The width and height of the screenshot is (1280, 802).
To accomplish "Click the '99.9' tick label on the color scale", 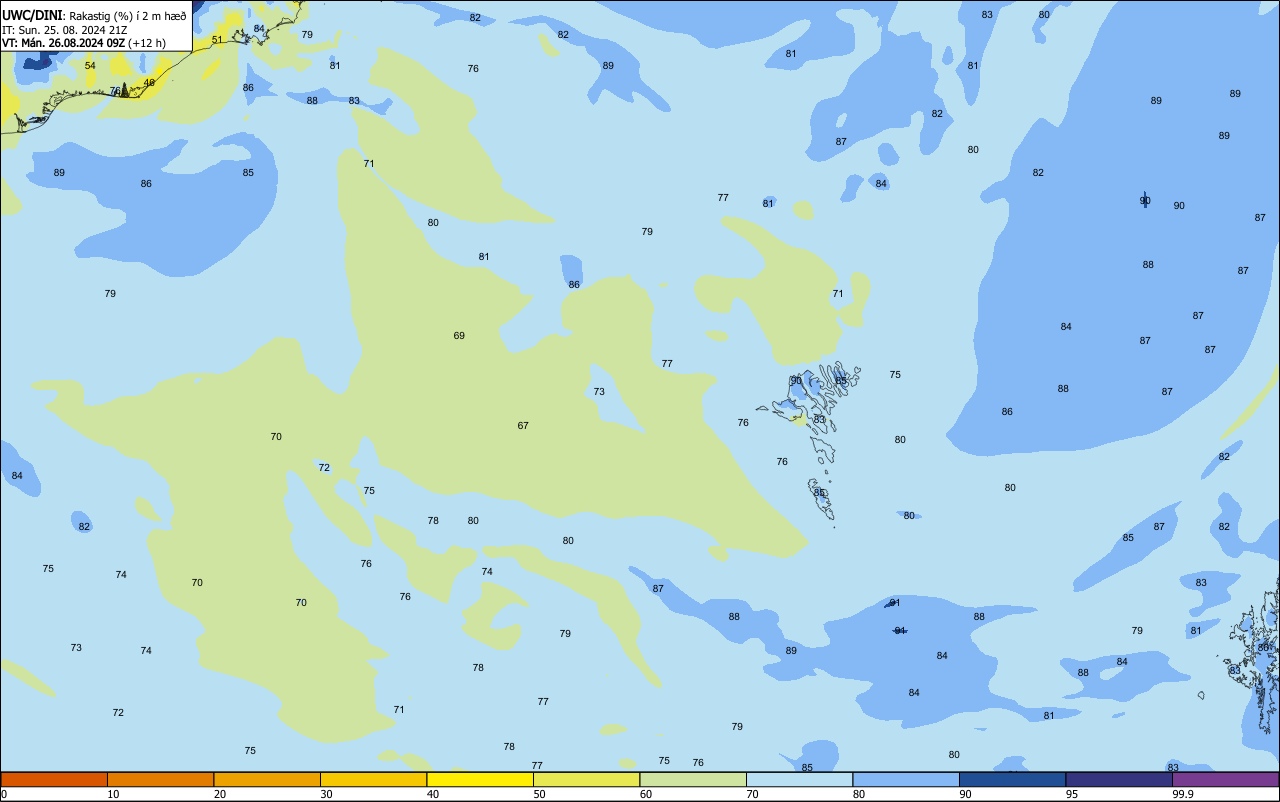I will [x=1183, y=794].
